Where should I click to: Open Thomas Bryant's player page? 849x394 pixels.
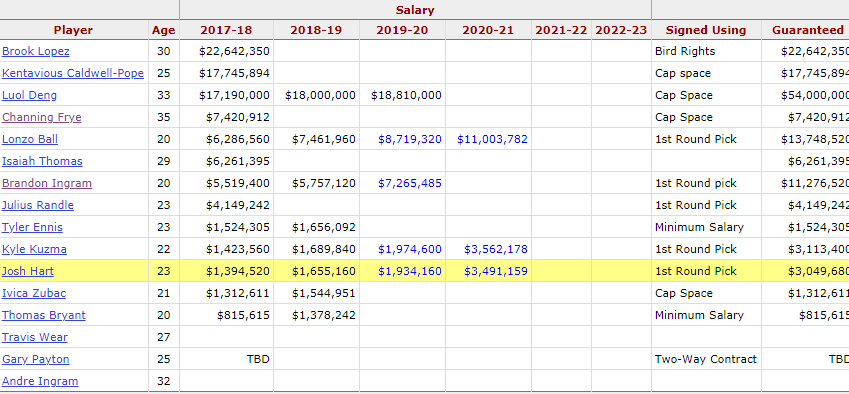[x=44, y=316]
